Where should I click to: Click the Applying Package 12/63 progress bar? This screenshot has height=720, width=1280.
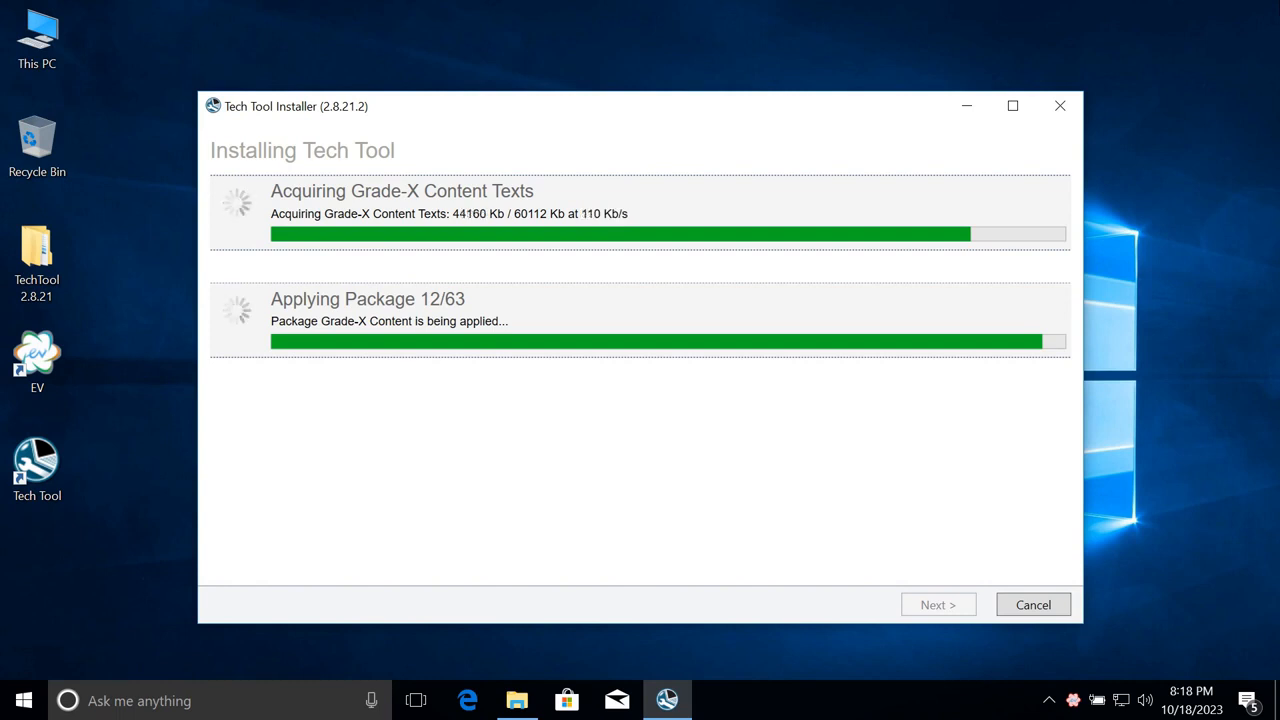[667, 342]
